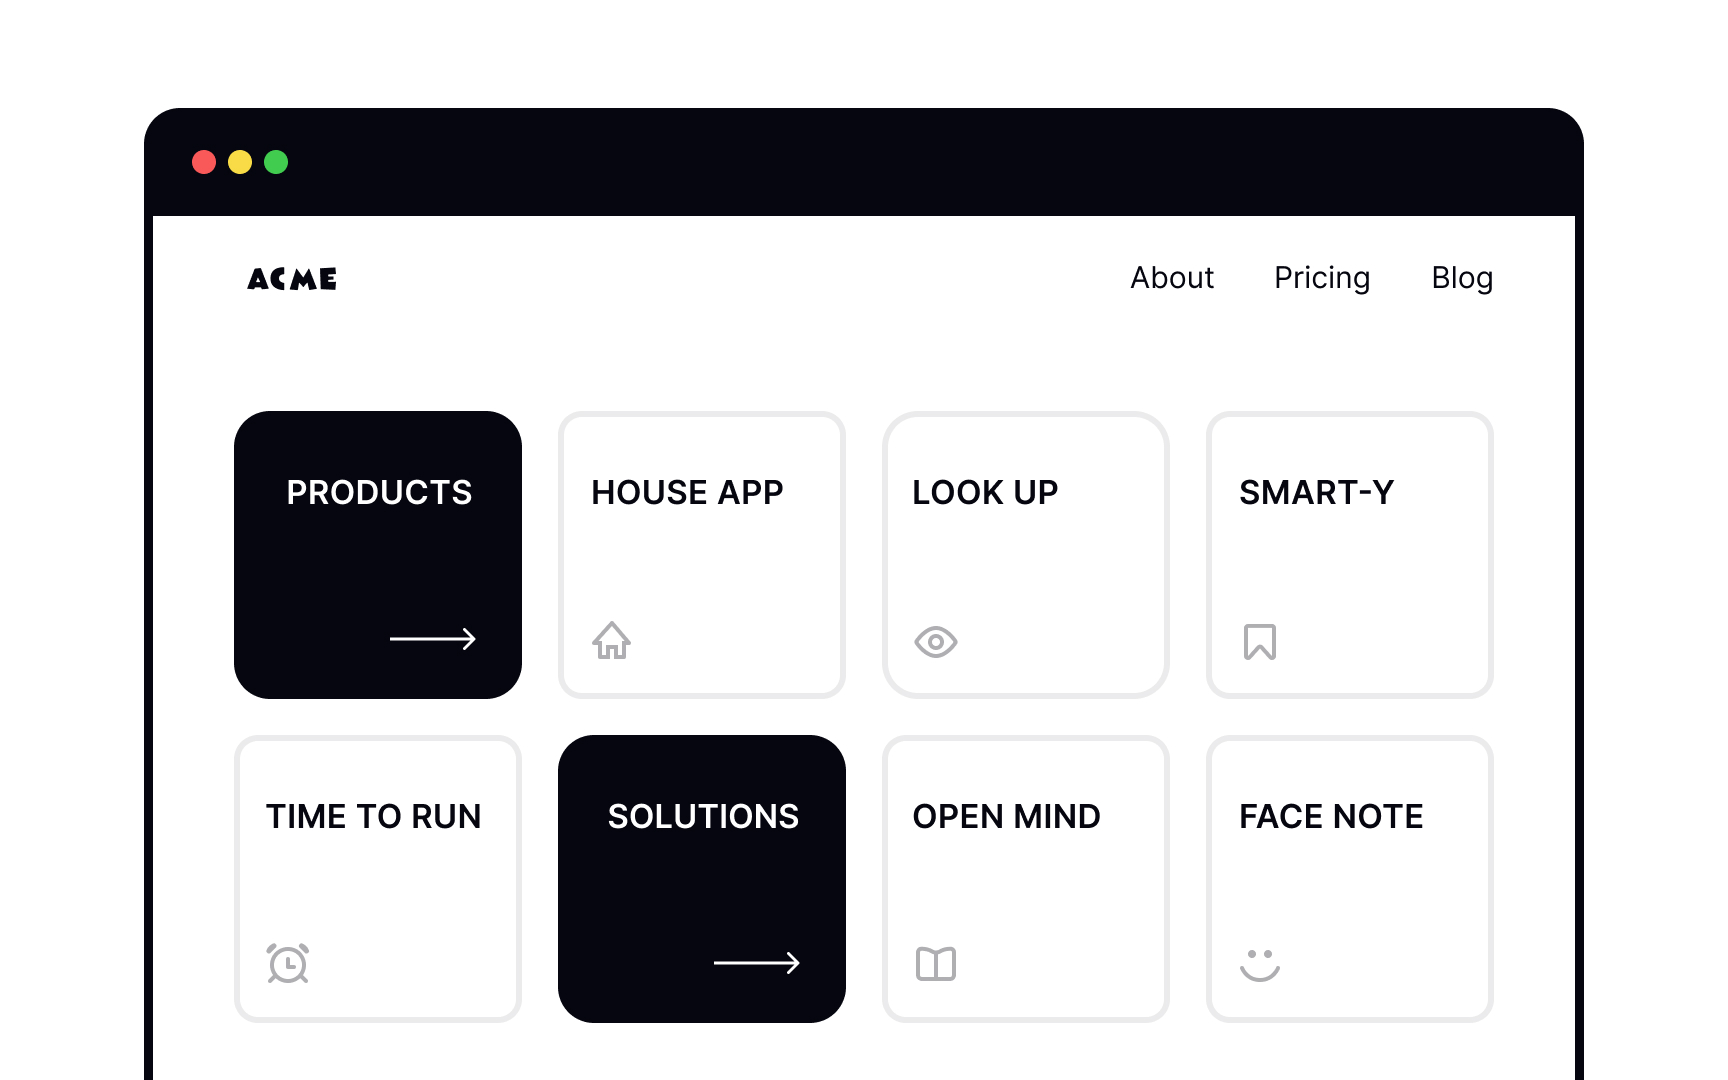Image resolution: width=1728 pixels, height=1080 pixels.
Task: Click the arrow inside the SOLUTIONS card
Action: 757,963
